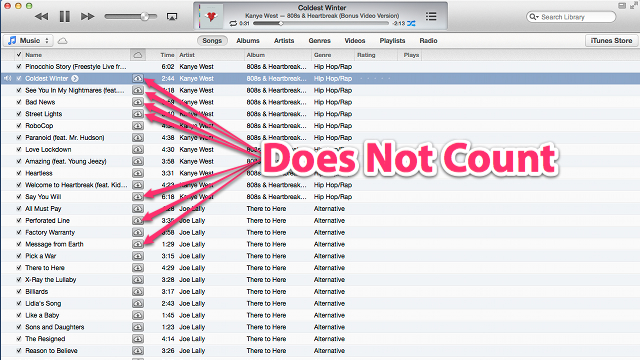Open the Up Next list icon
The image size is (640, 360).
431,16
